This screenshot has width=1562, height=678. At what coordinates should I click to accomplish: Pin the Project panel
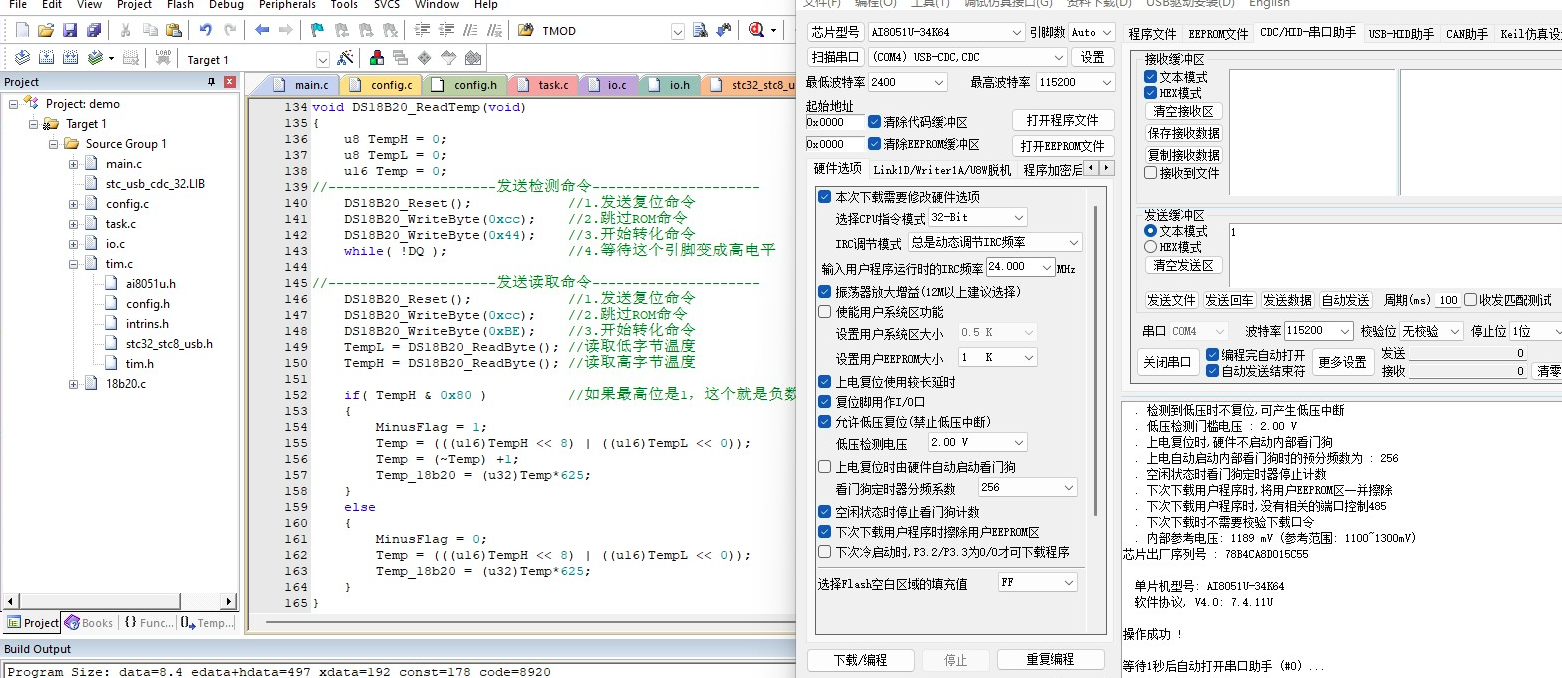212,81
